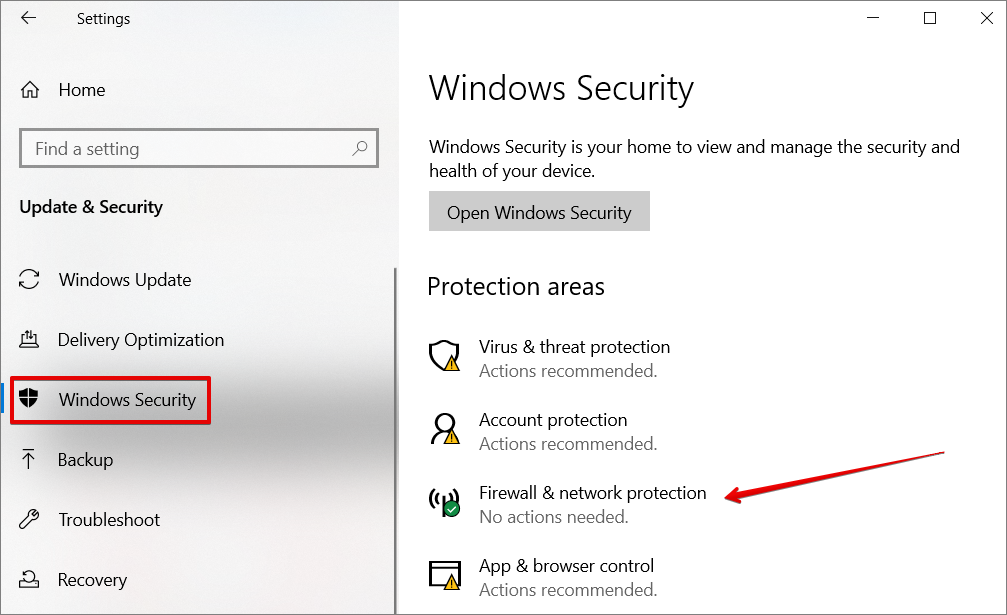This screenshot has width=1007, height=615.
Task: Click the Recovery person icon
Action: [x=30, y=580]
